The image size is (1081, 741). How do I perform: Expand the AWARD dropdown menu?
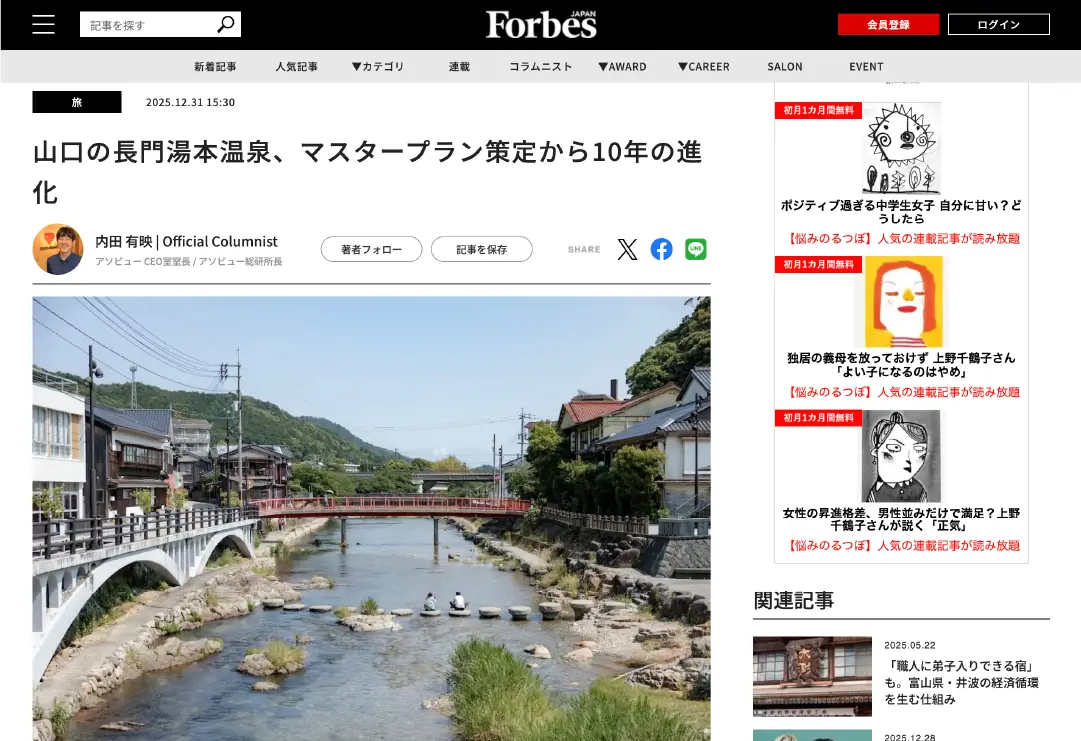pyautogui.click(x=622, y=67)
